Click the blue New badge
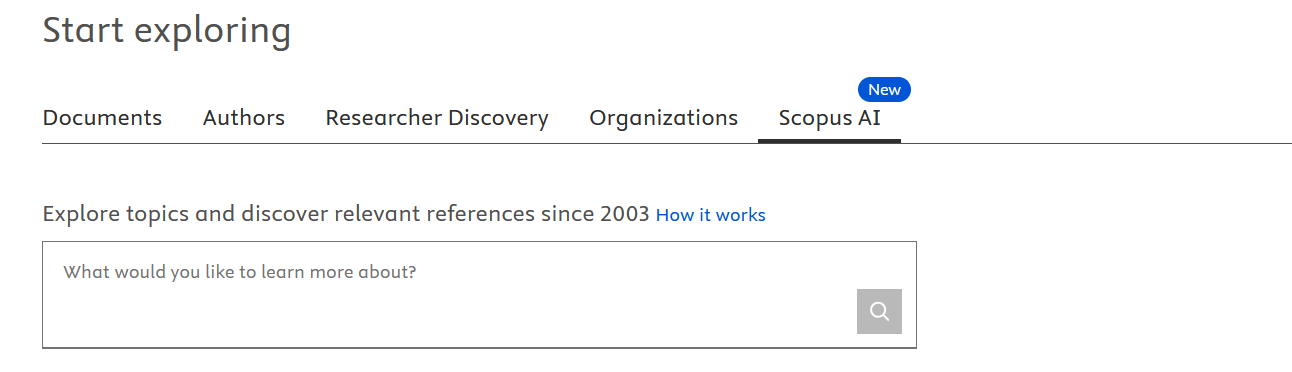 pos(884,90)
